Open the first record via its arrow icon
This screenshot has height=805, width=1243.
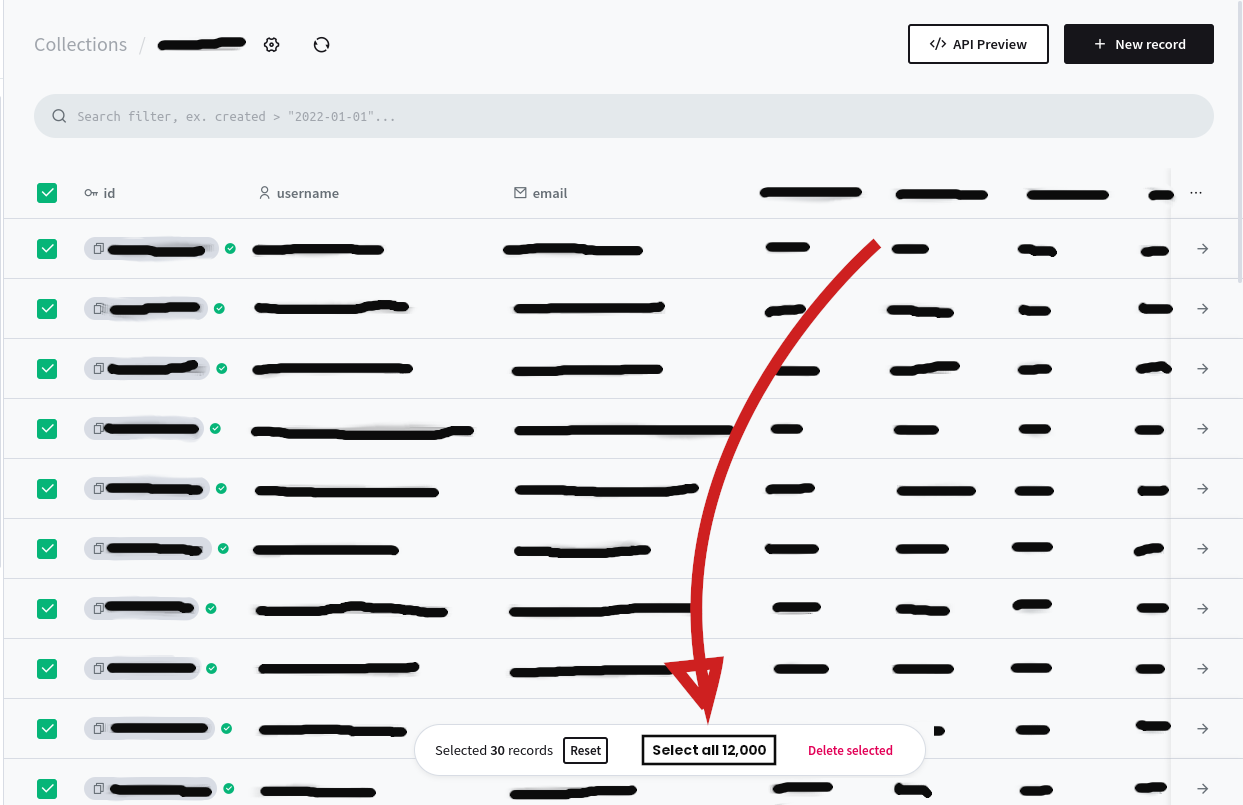pos(1202,248)
